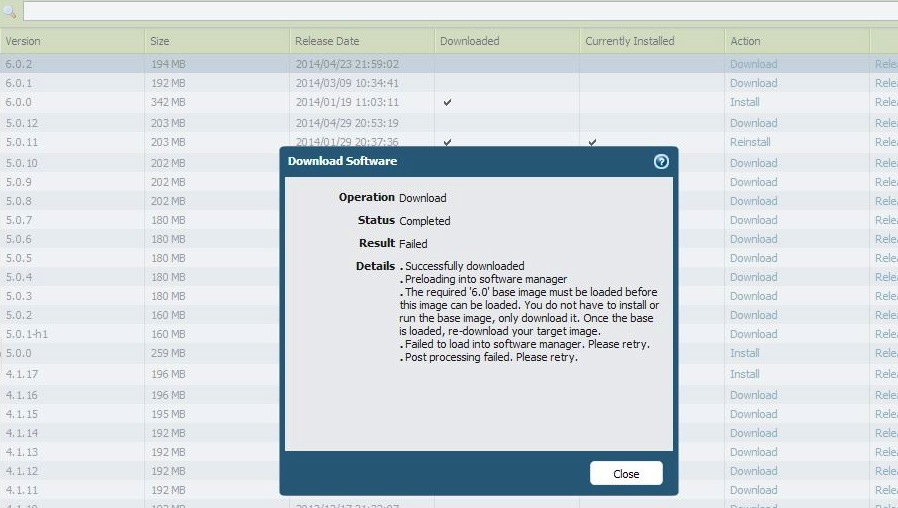This screenshot has height=508, width=898.
Task: Click the Download Software dialog title
Action: 342,161
